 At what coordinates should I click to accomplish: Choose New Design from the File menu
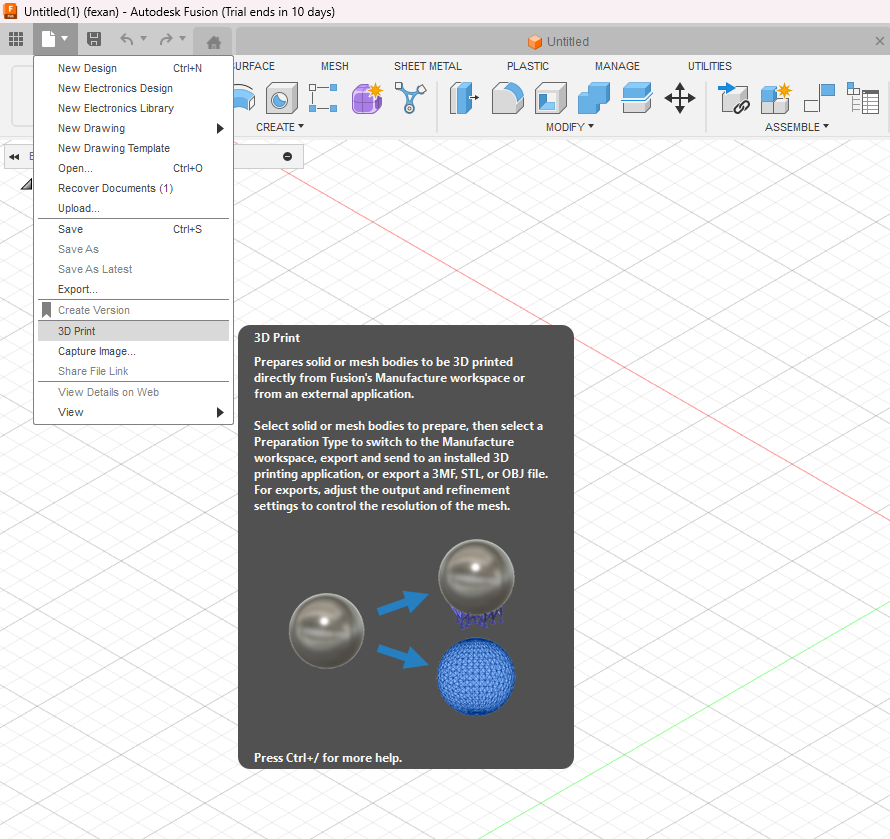click(133, 68)
